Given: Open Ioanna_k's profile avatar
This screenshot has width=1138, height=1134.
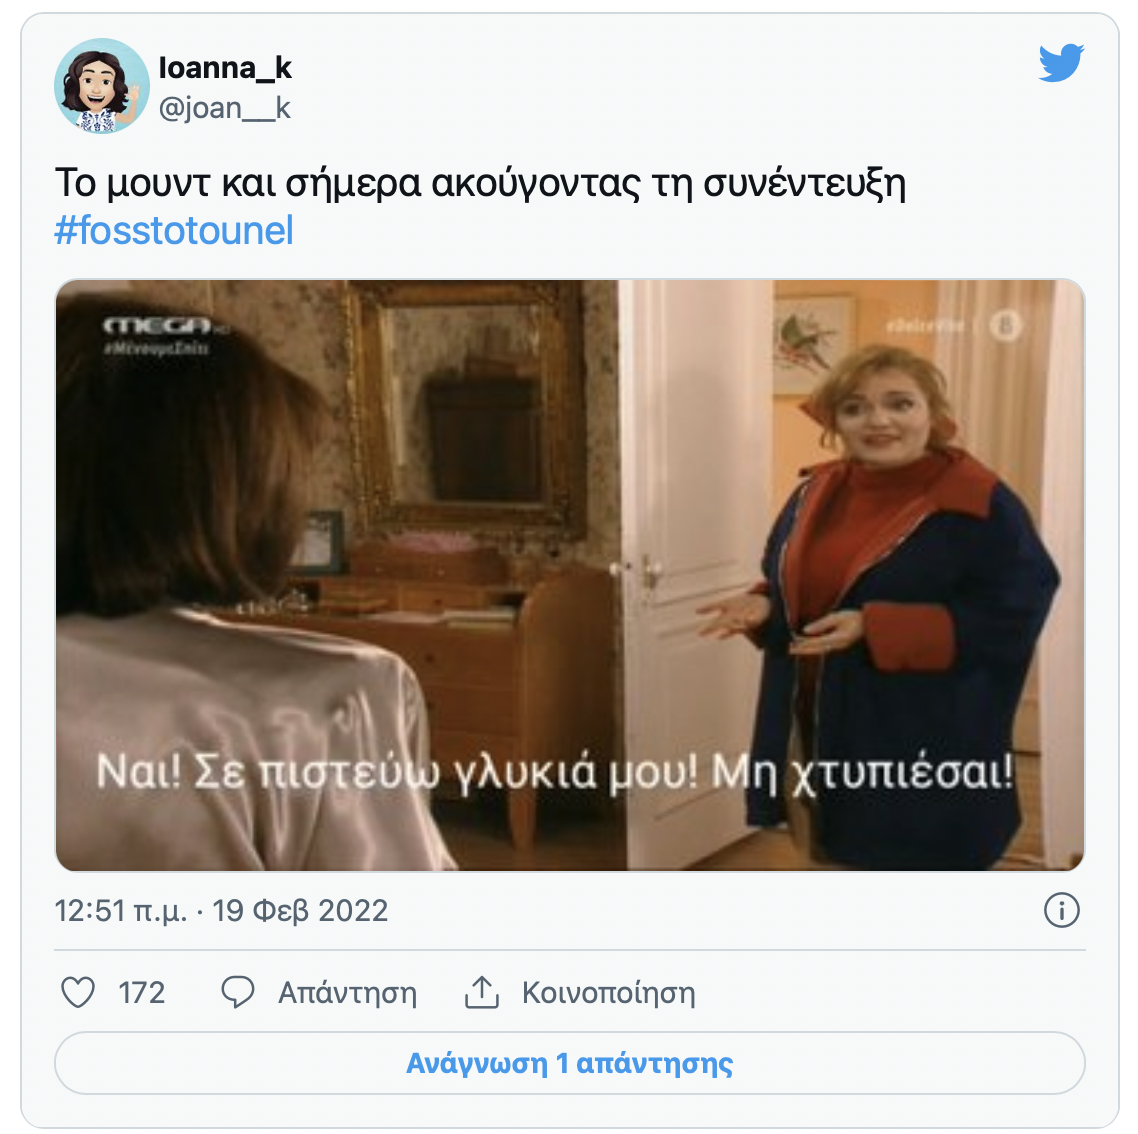Looking at the screenshot, I should click(x=102, y=86).
